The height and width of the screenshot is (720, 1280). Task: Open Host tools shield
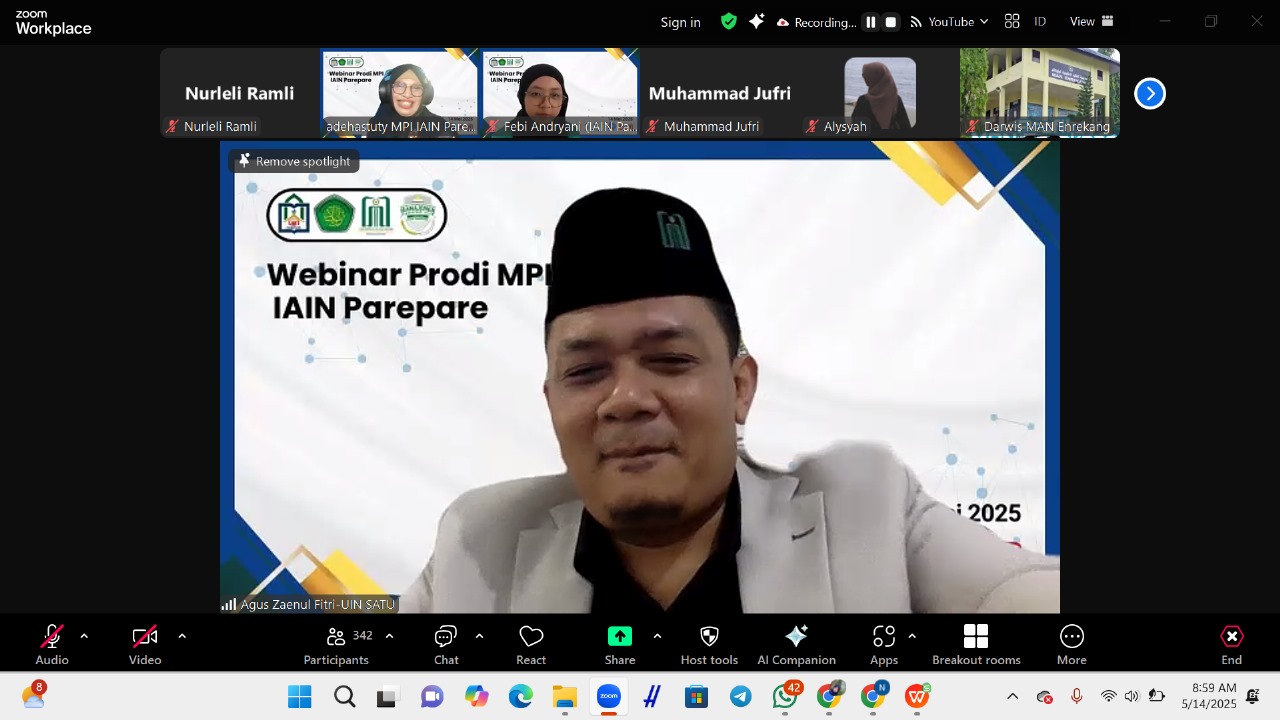tap(709, 644)
